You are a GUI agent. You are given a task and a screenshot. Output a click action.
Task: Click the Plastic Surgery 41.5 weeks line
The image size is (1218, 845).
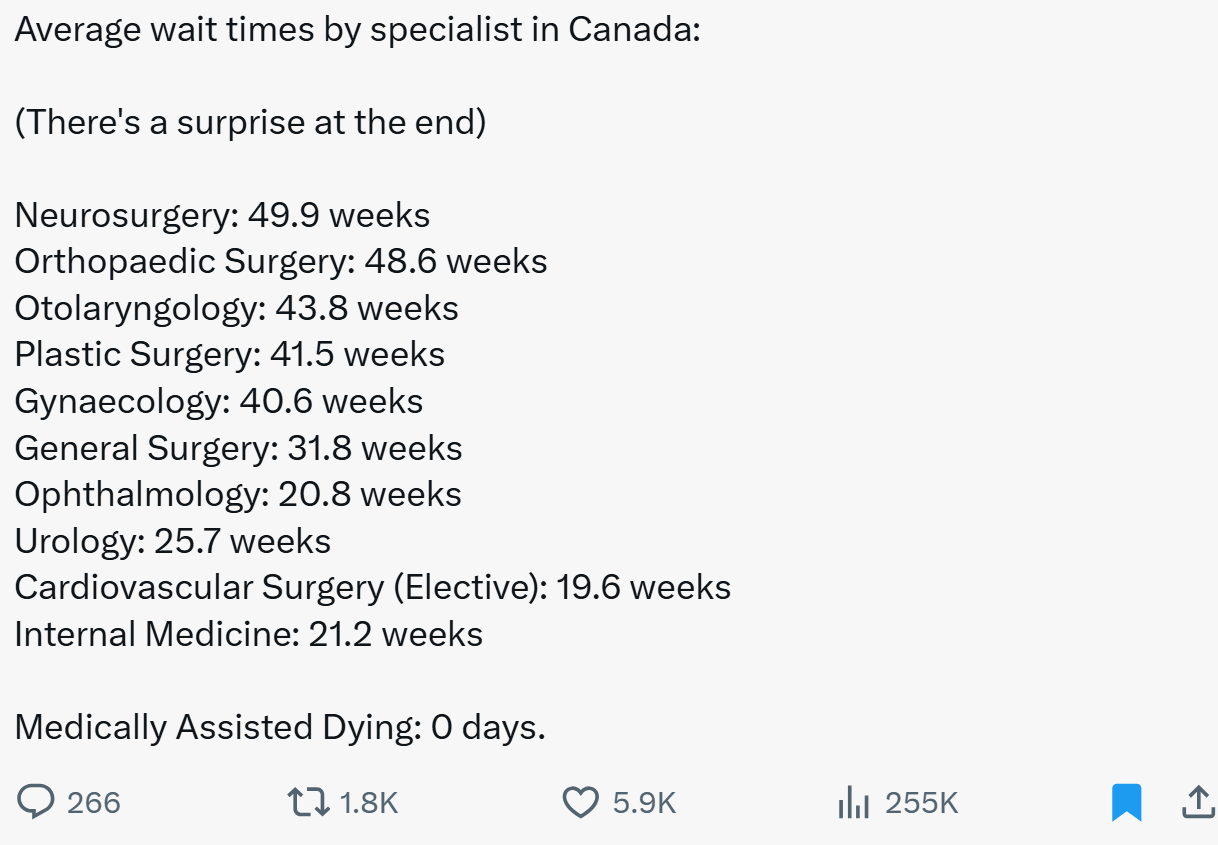(230, 354)
